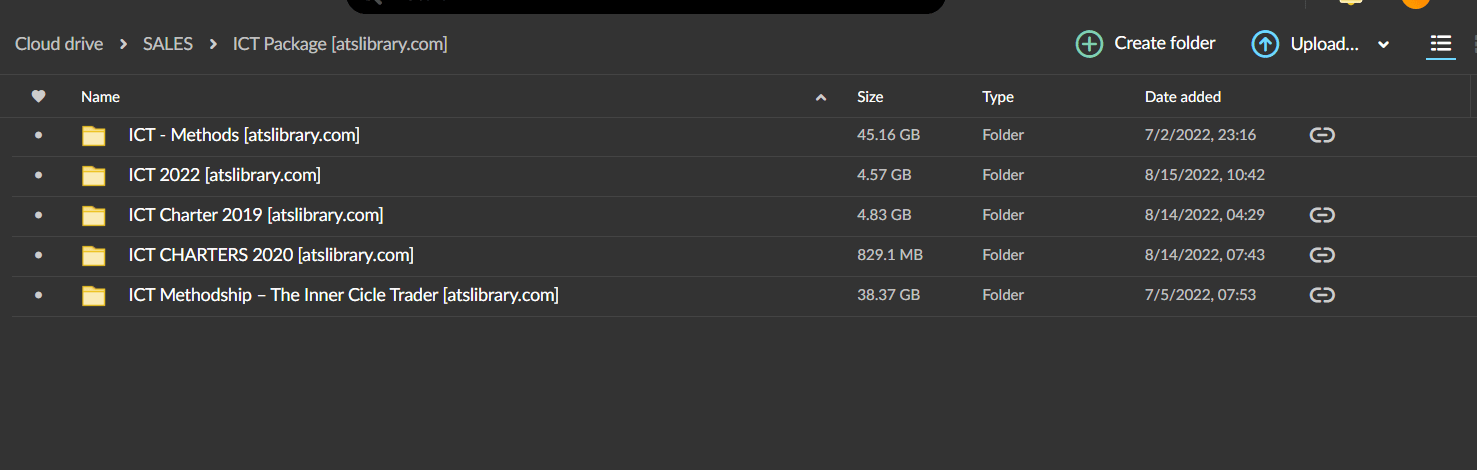Toggle favorite dot for ICT - Methods

point(39,135)
